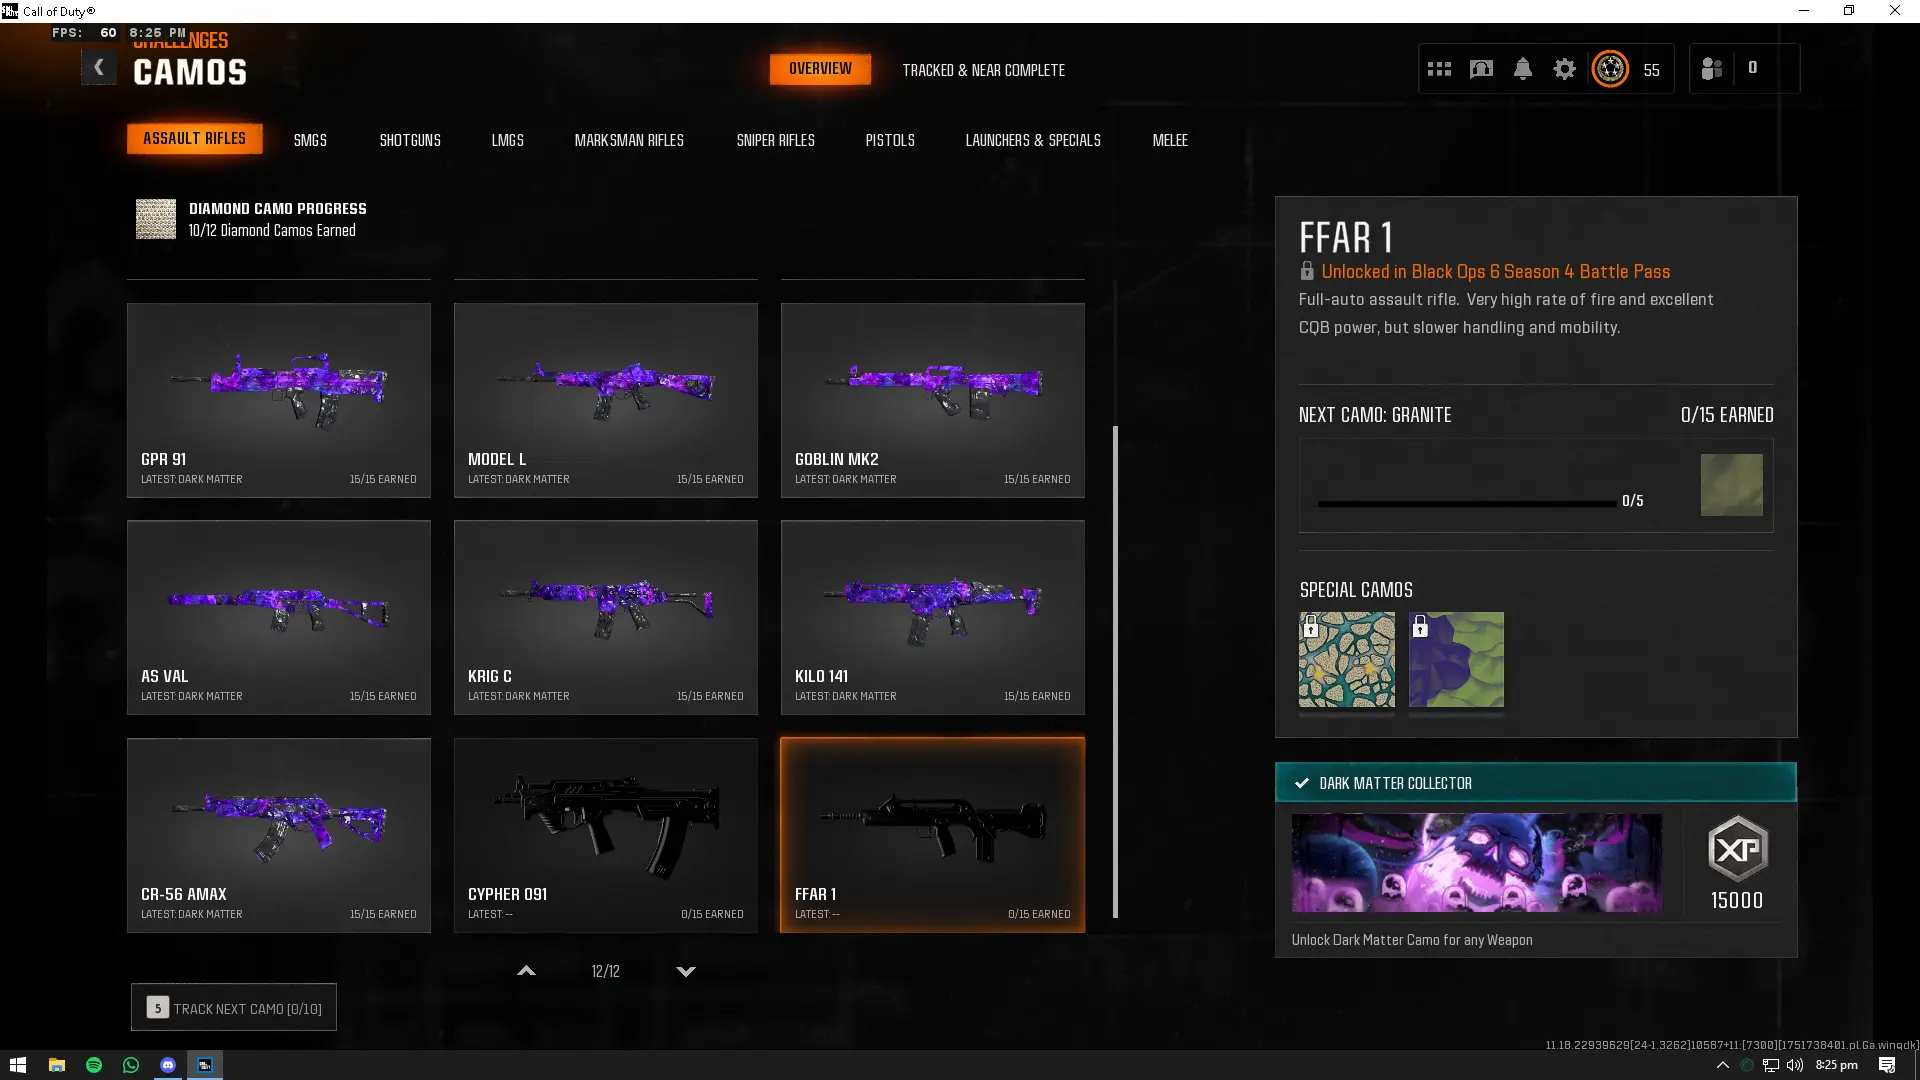Image resolution: width=1920 pixels, height=1080 pixels.
Task: Select the Cypher 091 weapon card
Action: pos(605,835)
